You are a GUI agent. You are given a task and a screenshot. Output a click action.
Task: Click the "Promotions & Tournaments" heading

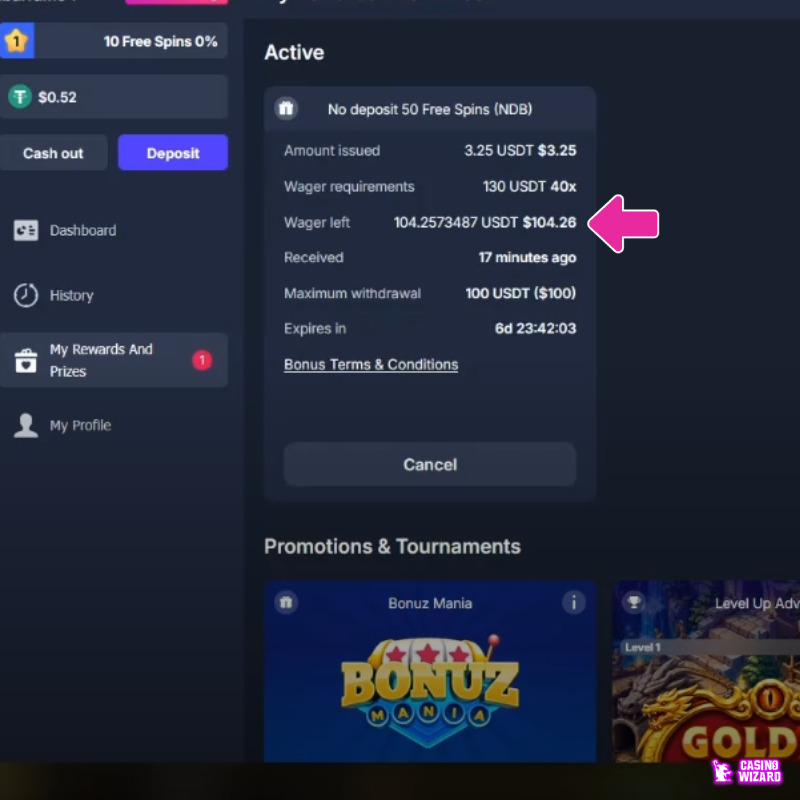pos(392,546)
